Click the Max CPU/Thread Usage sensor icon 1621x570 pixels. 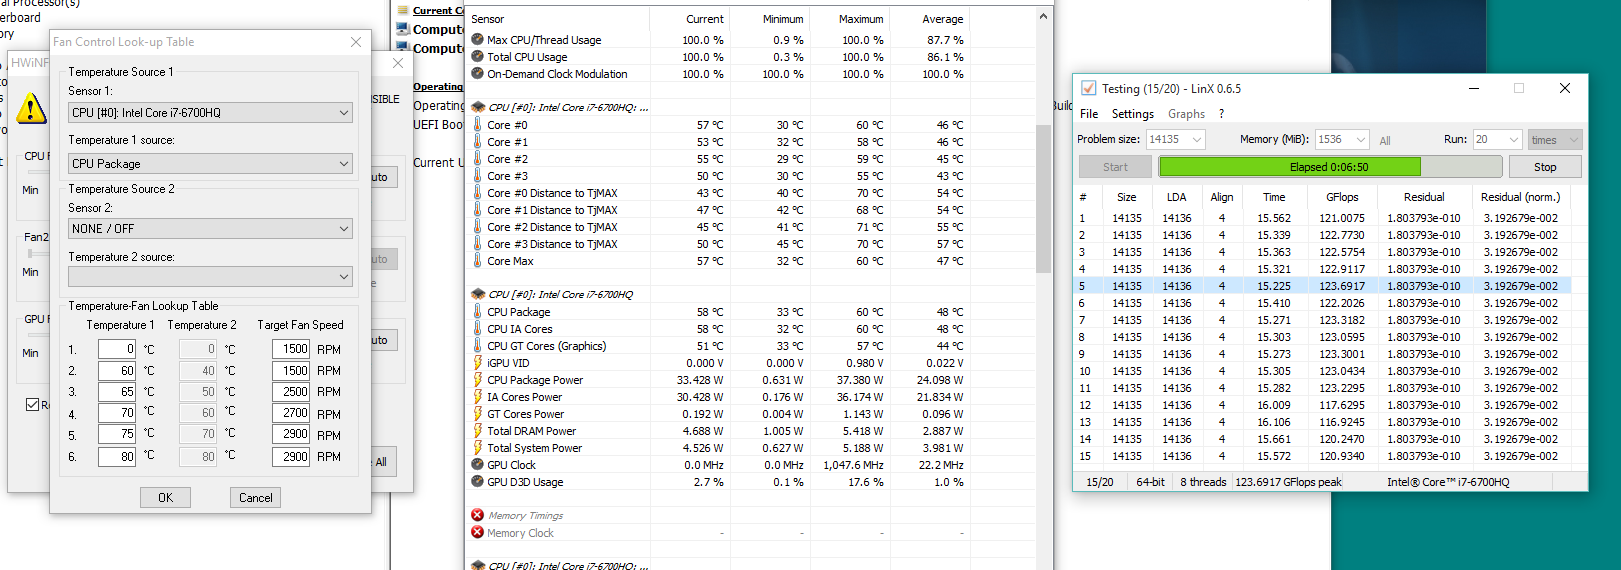(x=477, y=40)
